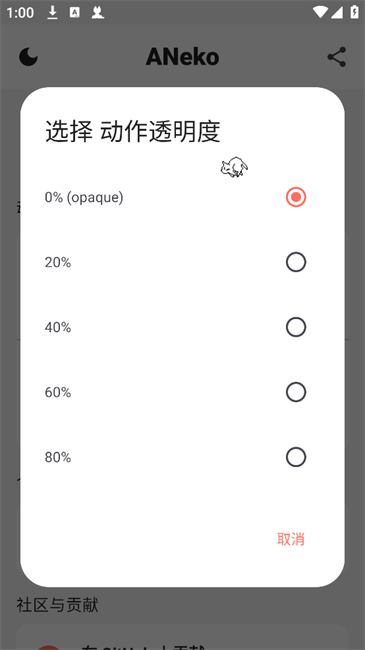
Task: Tap the 20% option label
Action: [x=58, y=262]
